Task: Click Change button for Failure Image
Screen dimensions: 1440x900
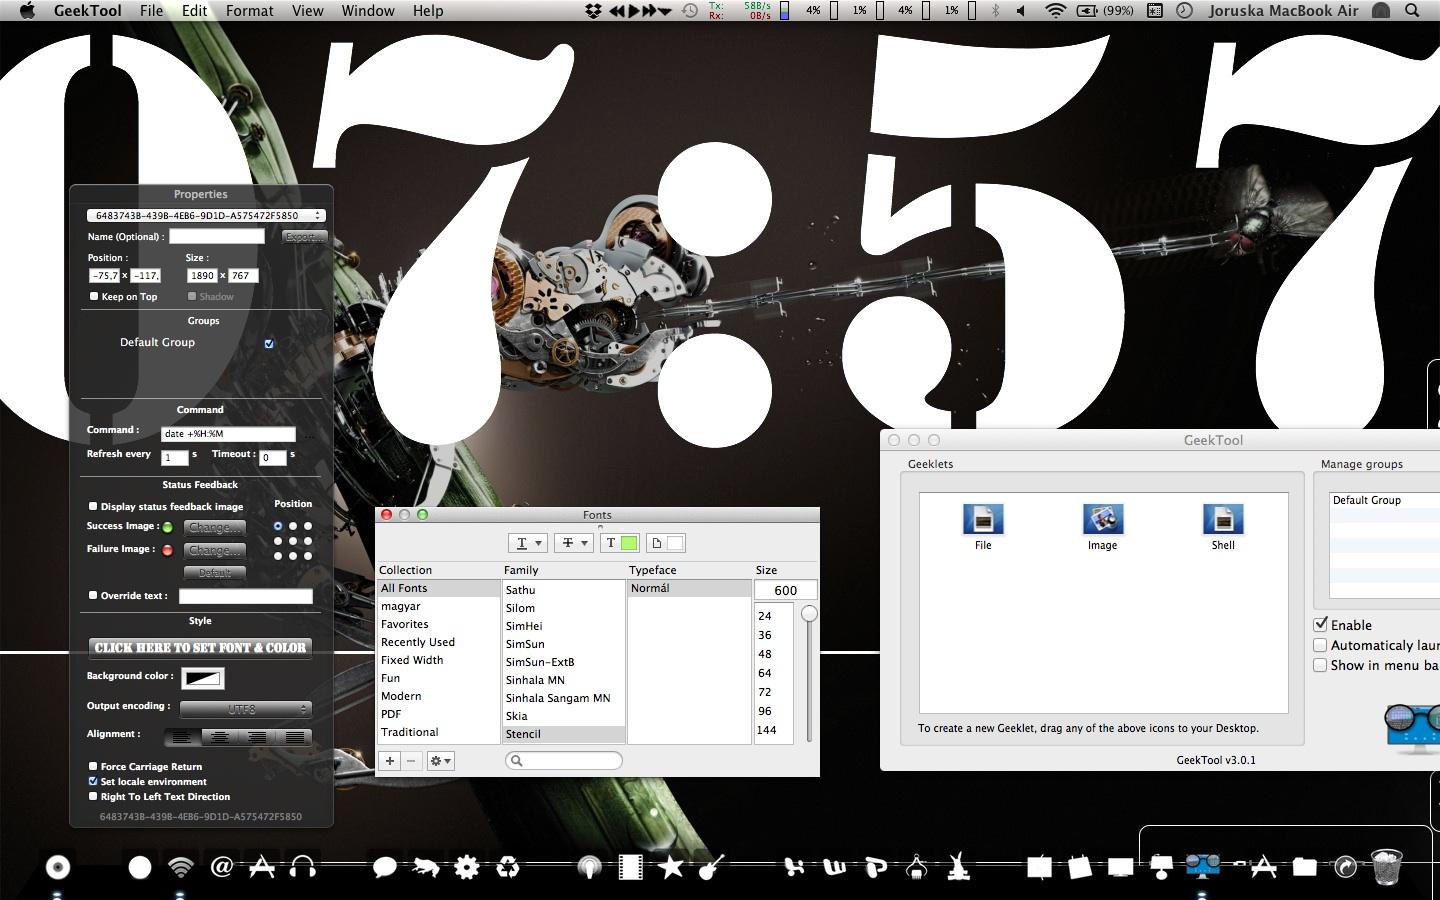Action: pos(215,550)
